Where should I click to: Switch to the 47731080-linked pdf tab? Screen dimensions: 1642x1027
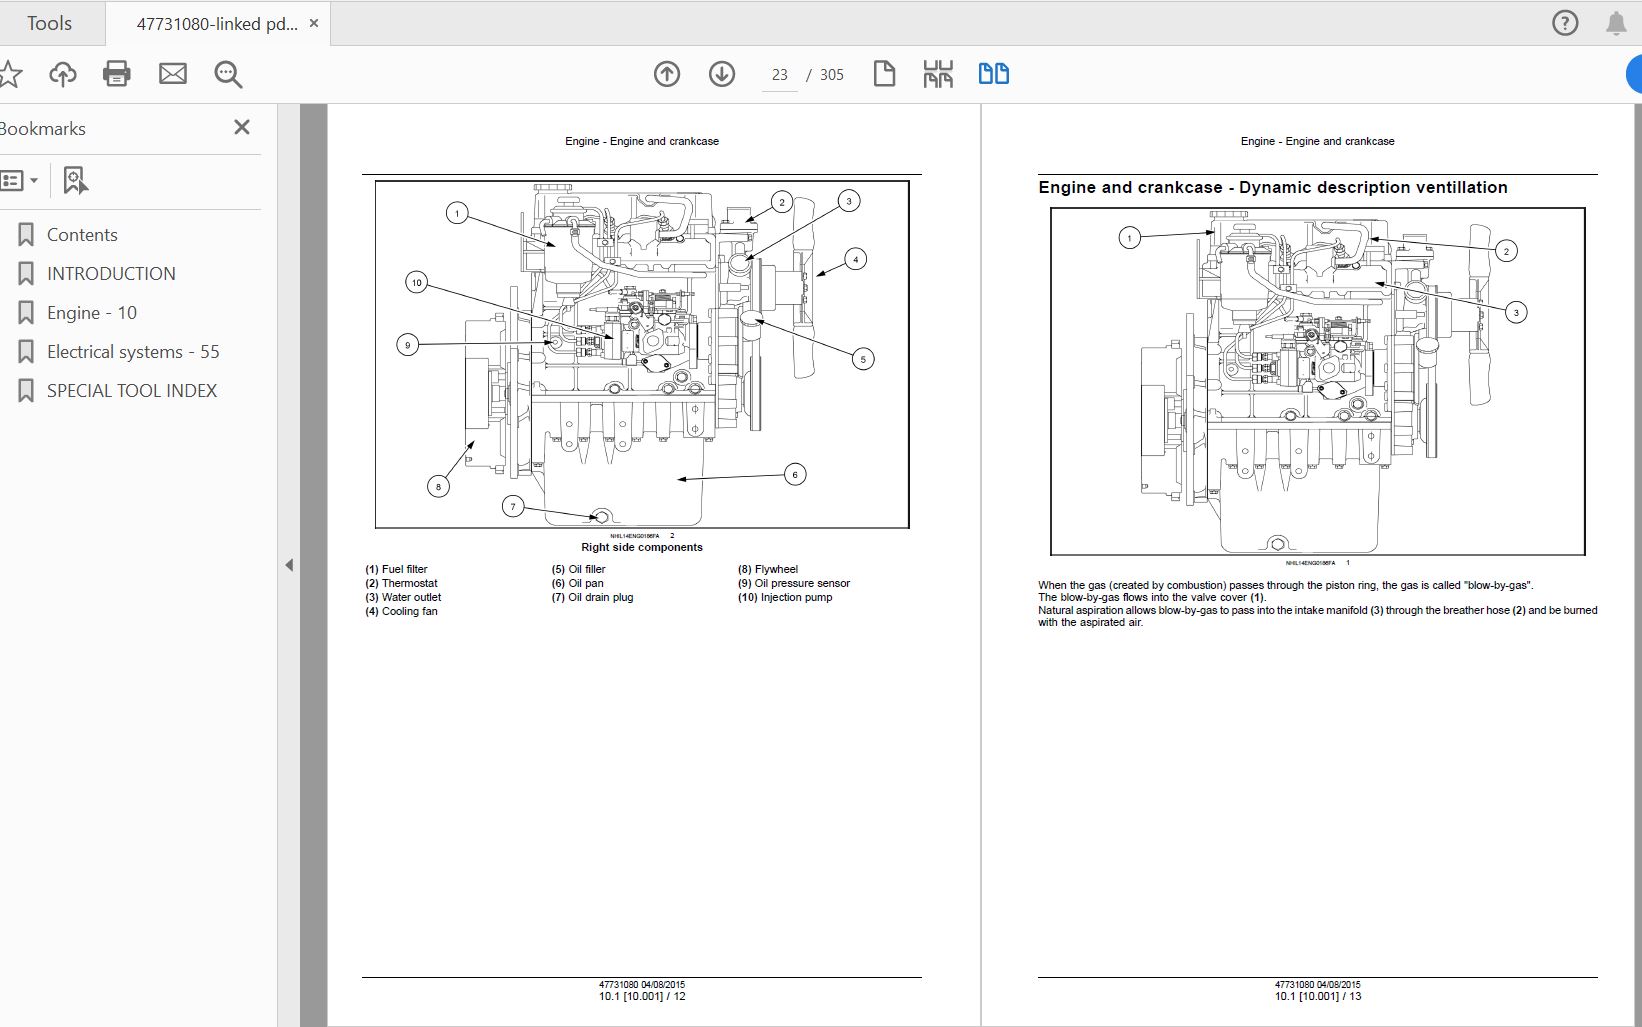click(x=216, y=24)
